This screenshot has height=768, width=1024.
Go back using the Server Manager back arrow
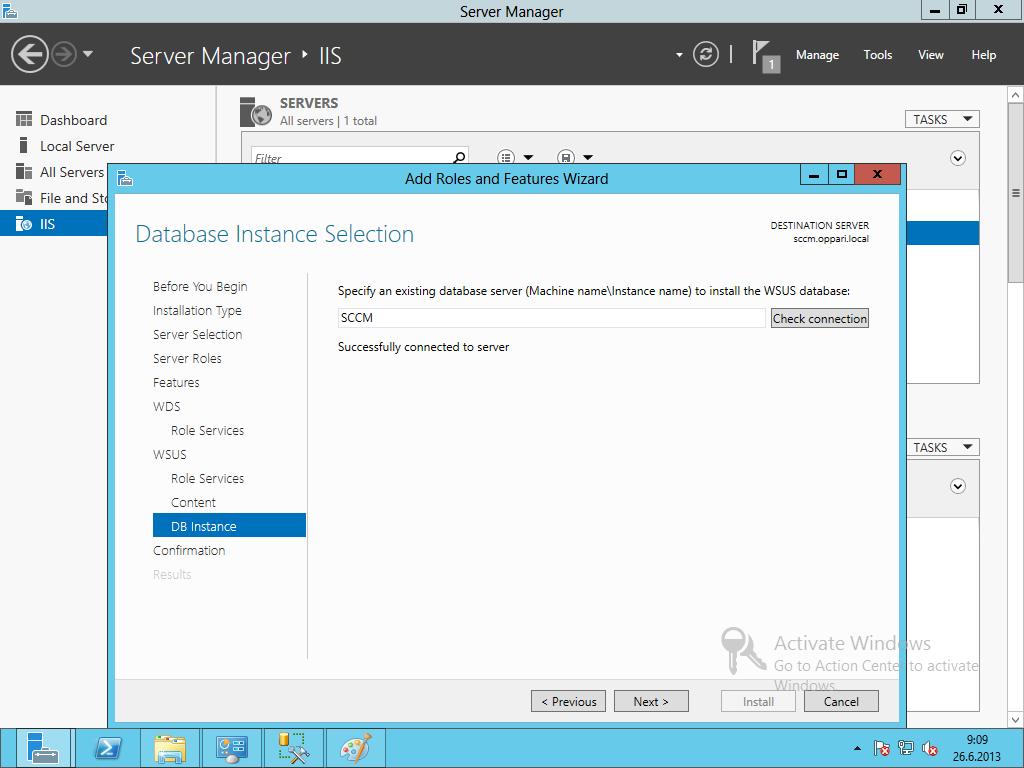click(29, 54)
